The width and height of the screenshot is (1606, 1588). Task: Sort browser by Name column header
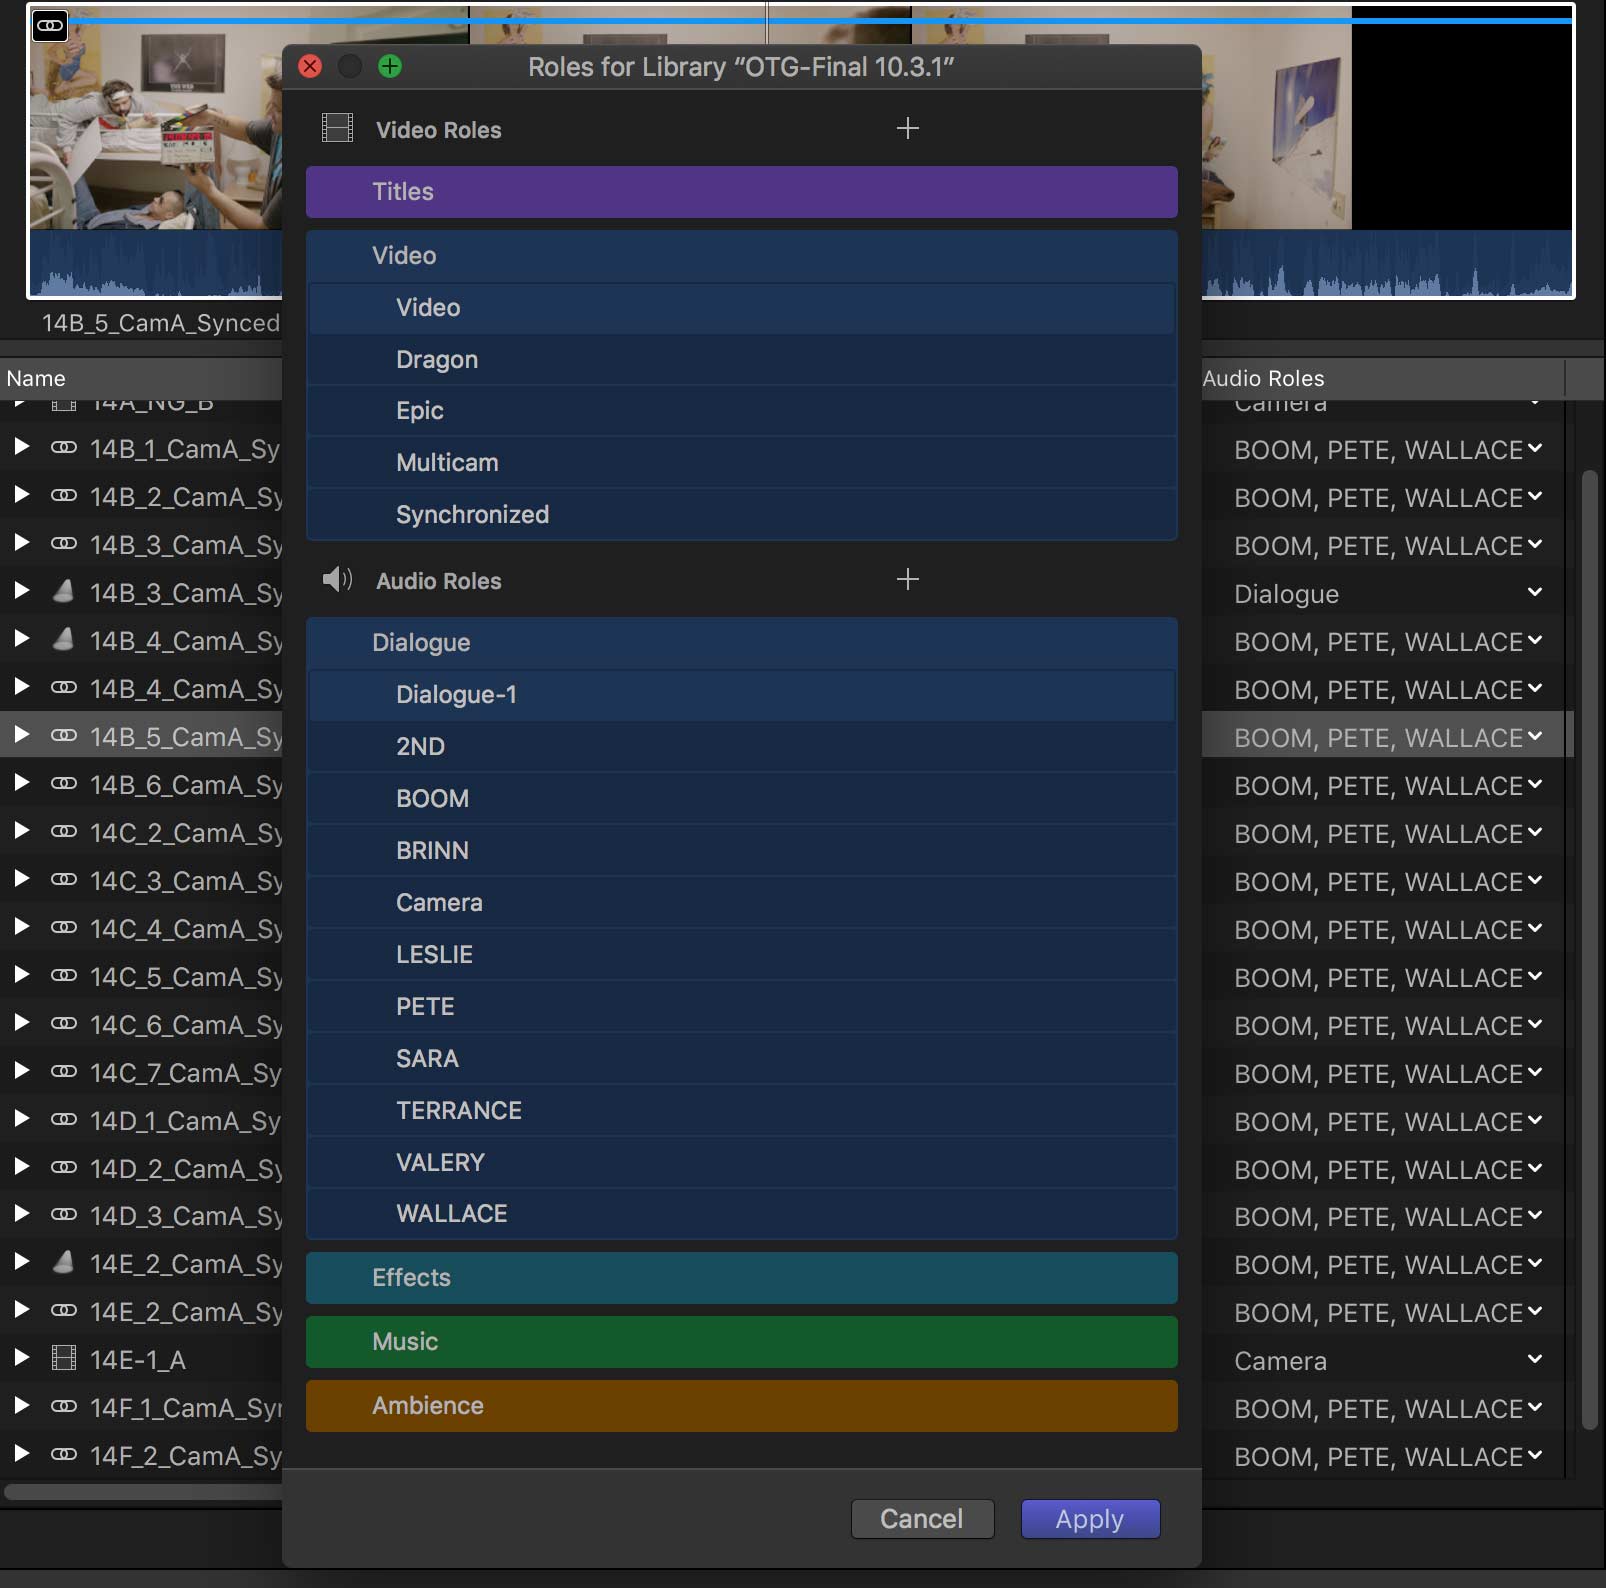coord(141,378)
